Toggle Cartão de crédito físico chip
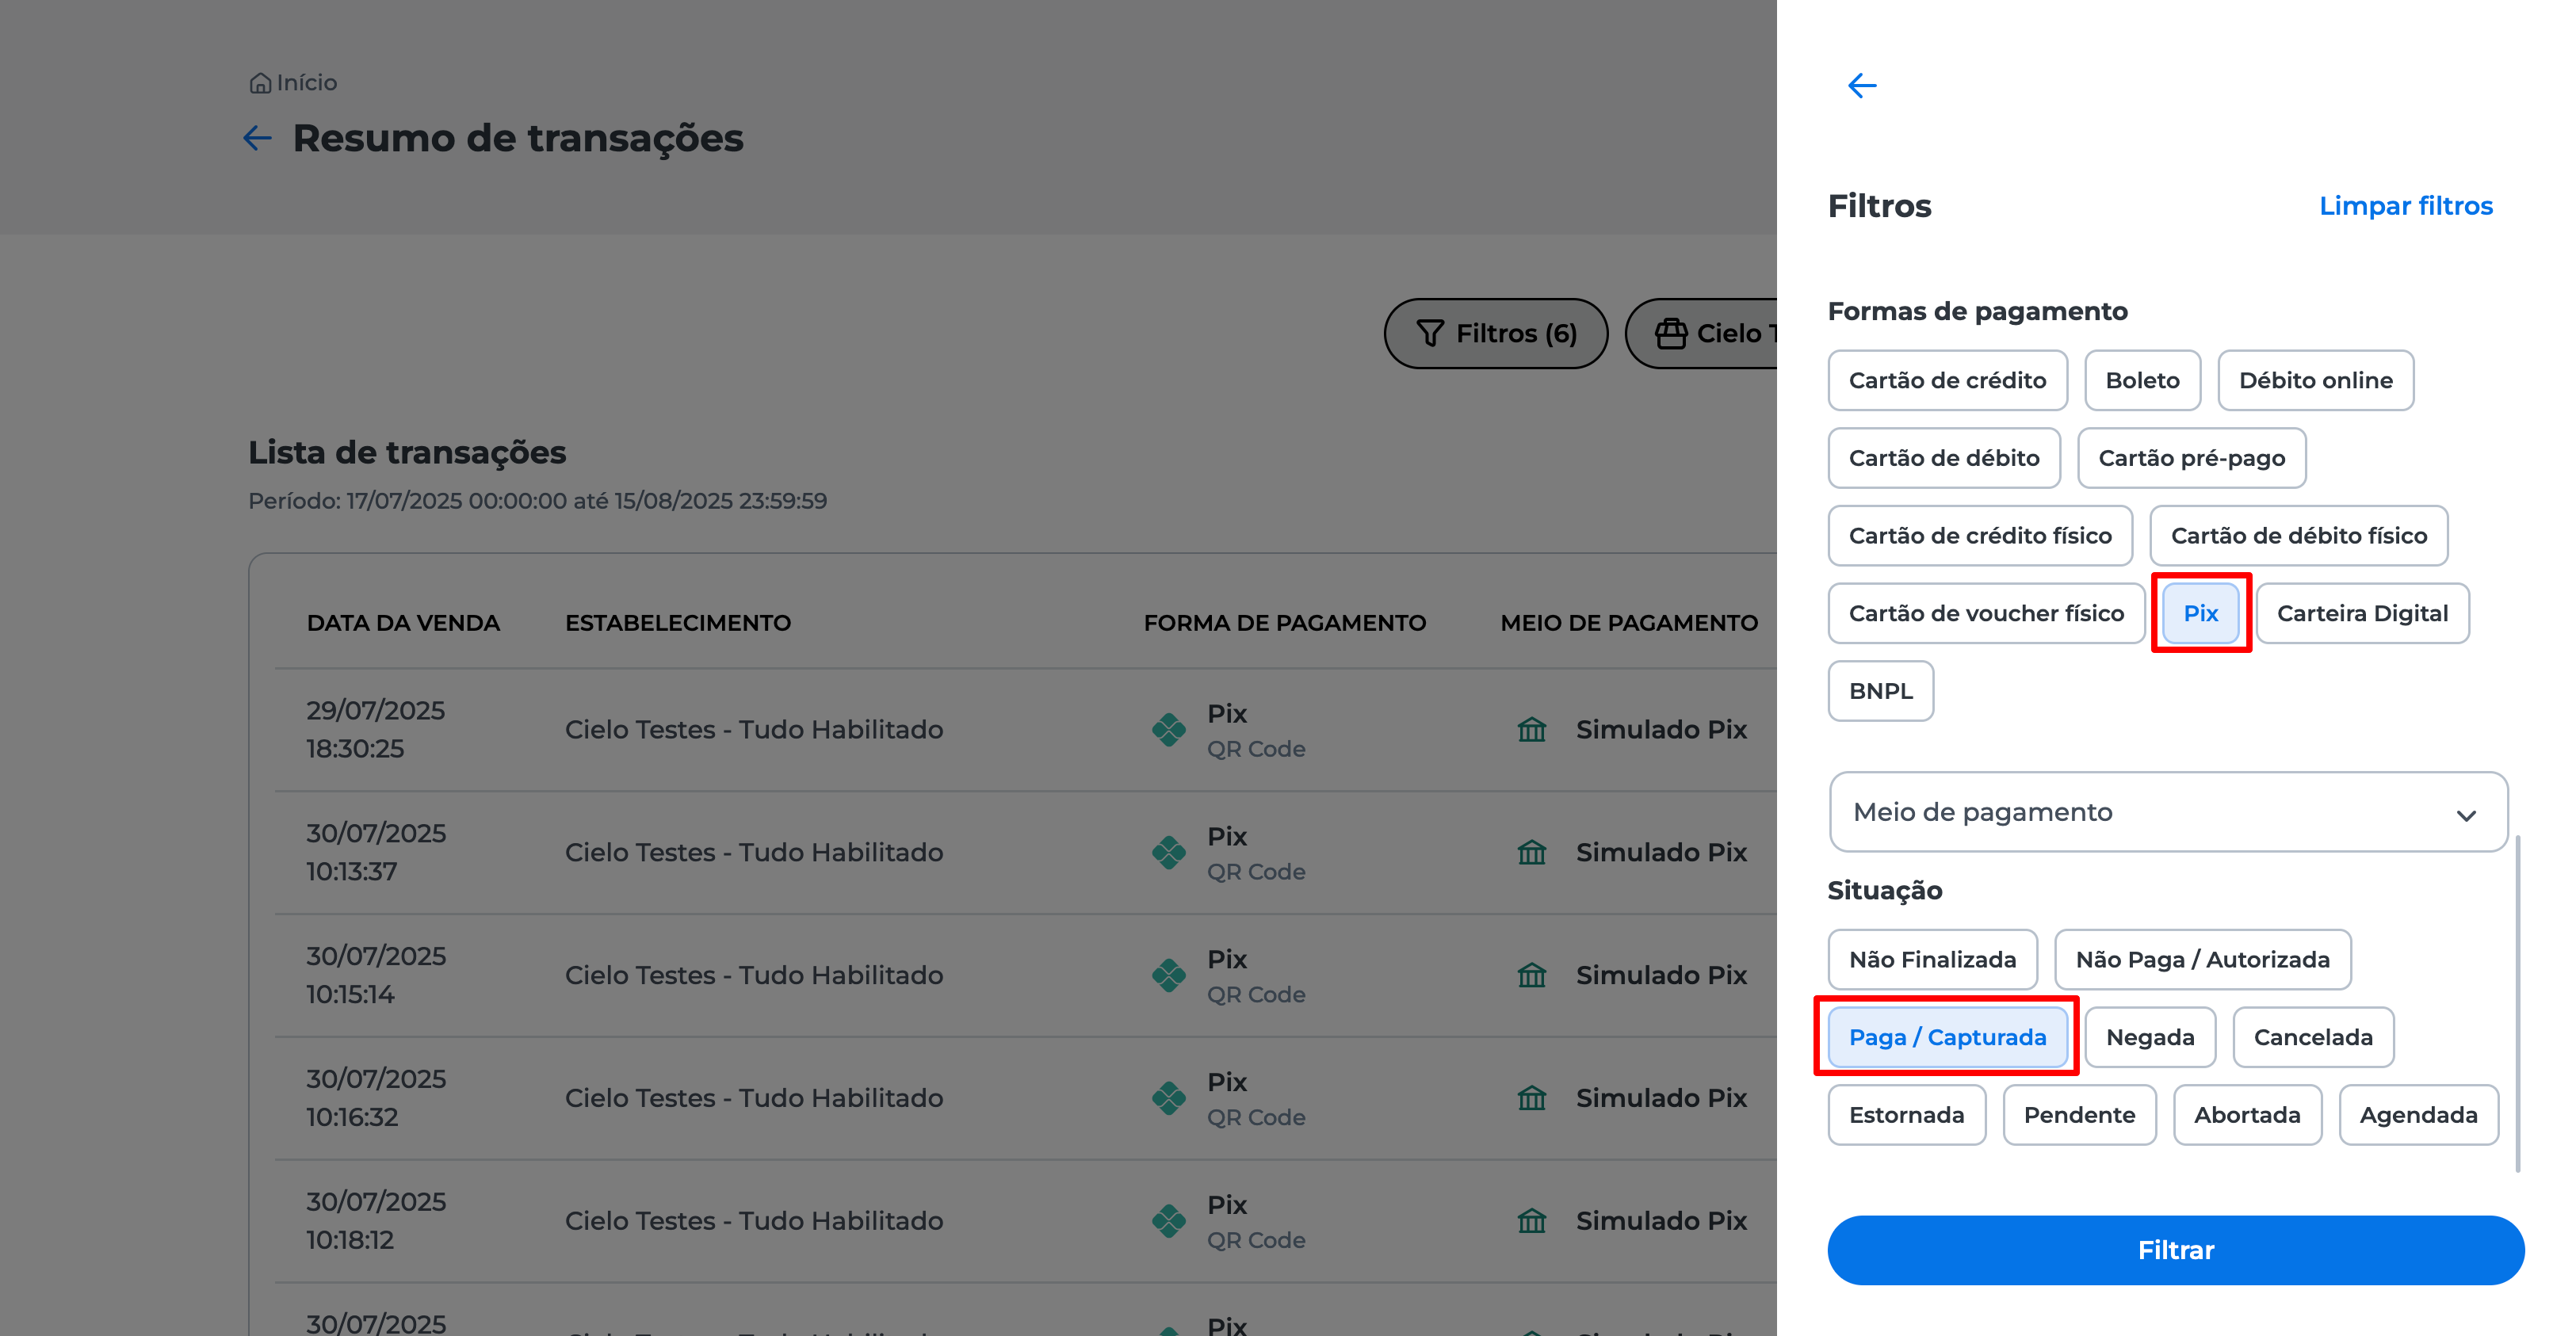This screenshot has height=1336, width=2576. 1980,536
